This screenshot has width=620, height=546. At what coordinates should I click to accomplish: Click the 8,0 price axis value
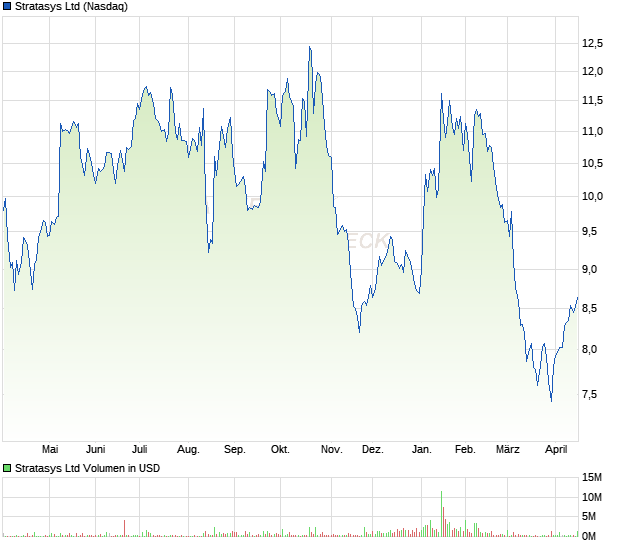click(589, 350)
